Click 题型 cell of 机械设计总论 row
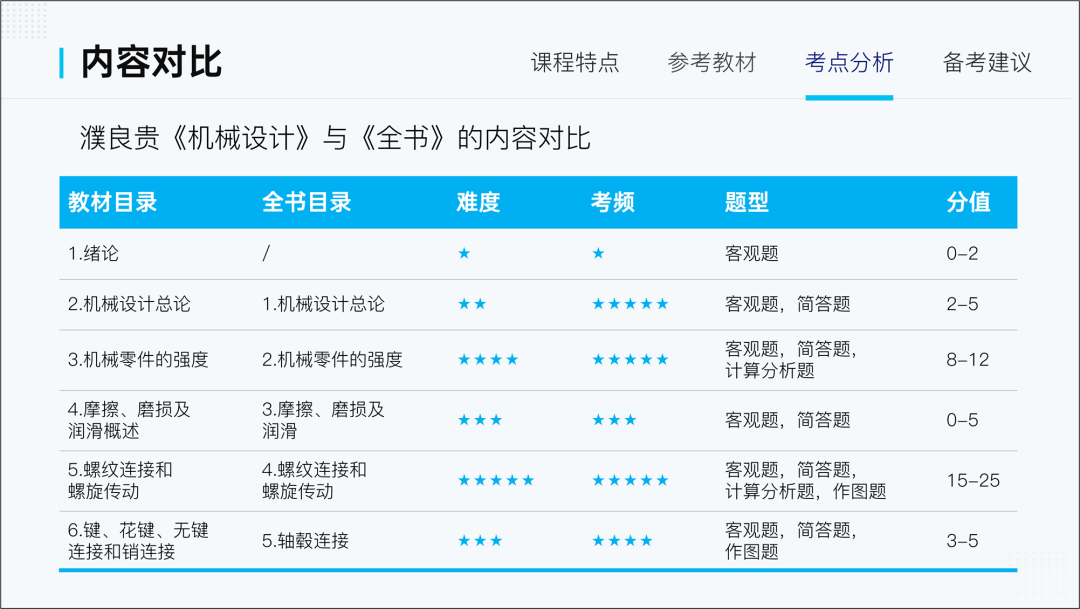Screen dimensions: 1080x609 point(787,304)
